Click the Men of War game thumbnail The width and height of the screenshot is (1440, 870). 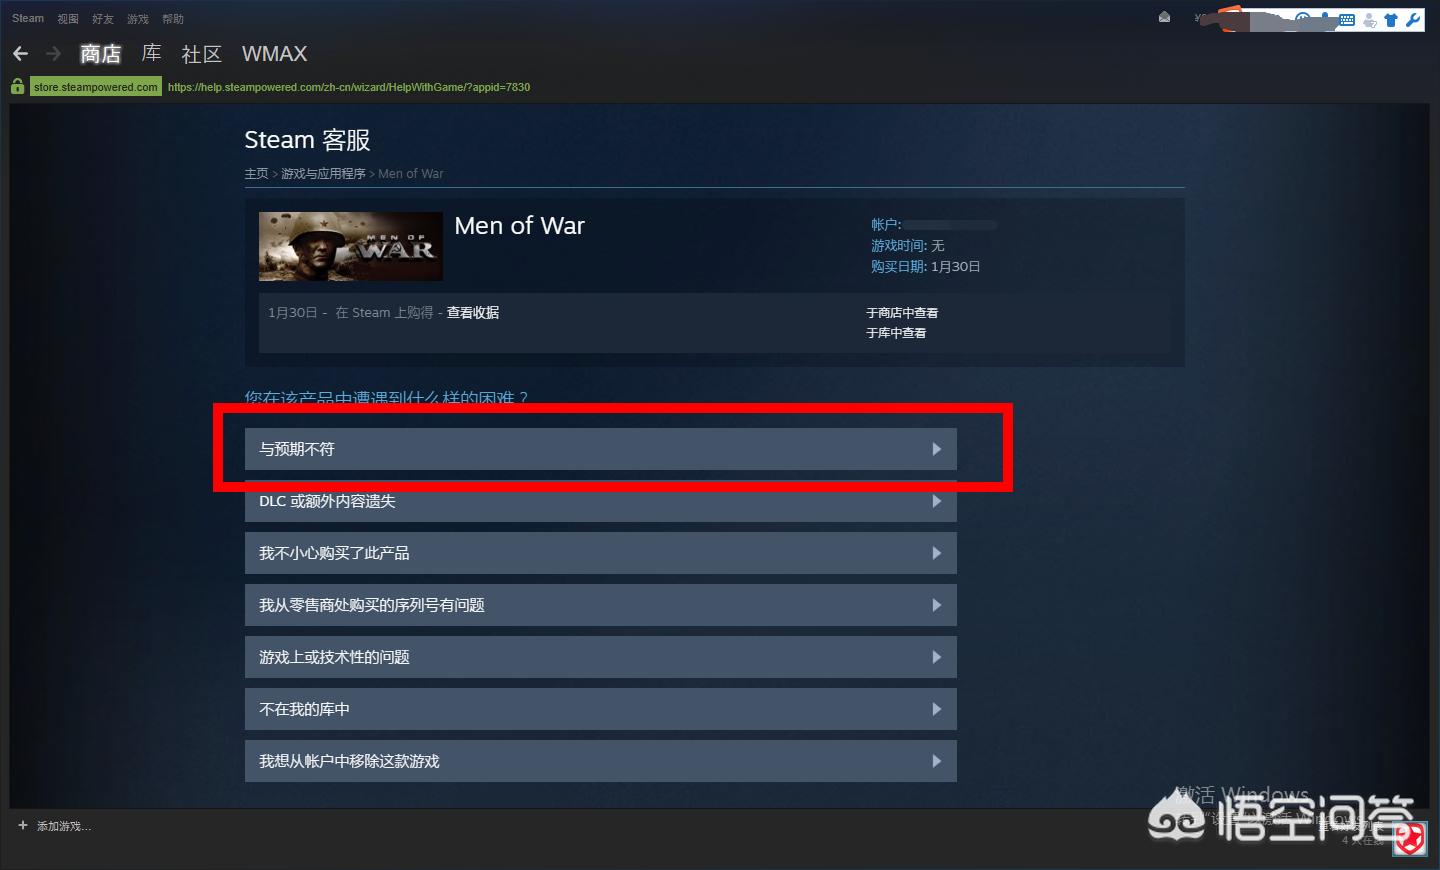(351, 246)
